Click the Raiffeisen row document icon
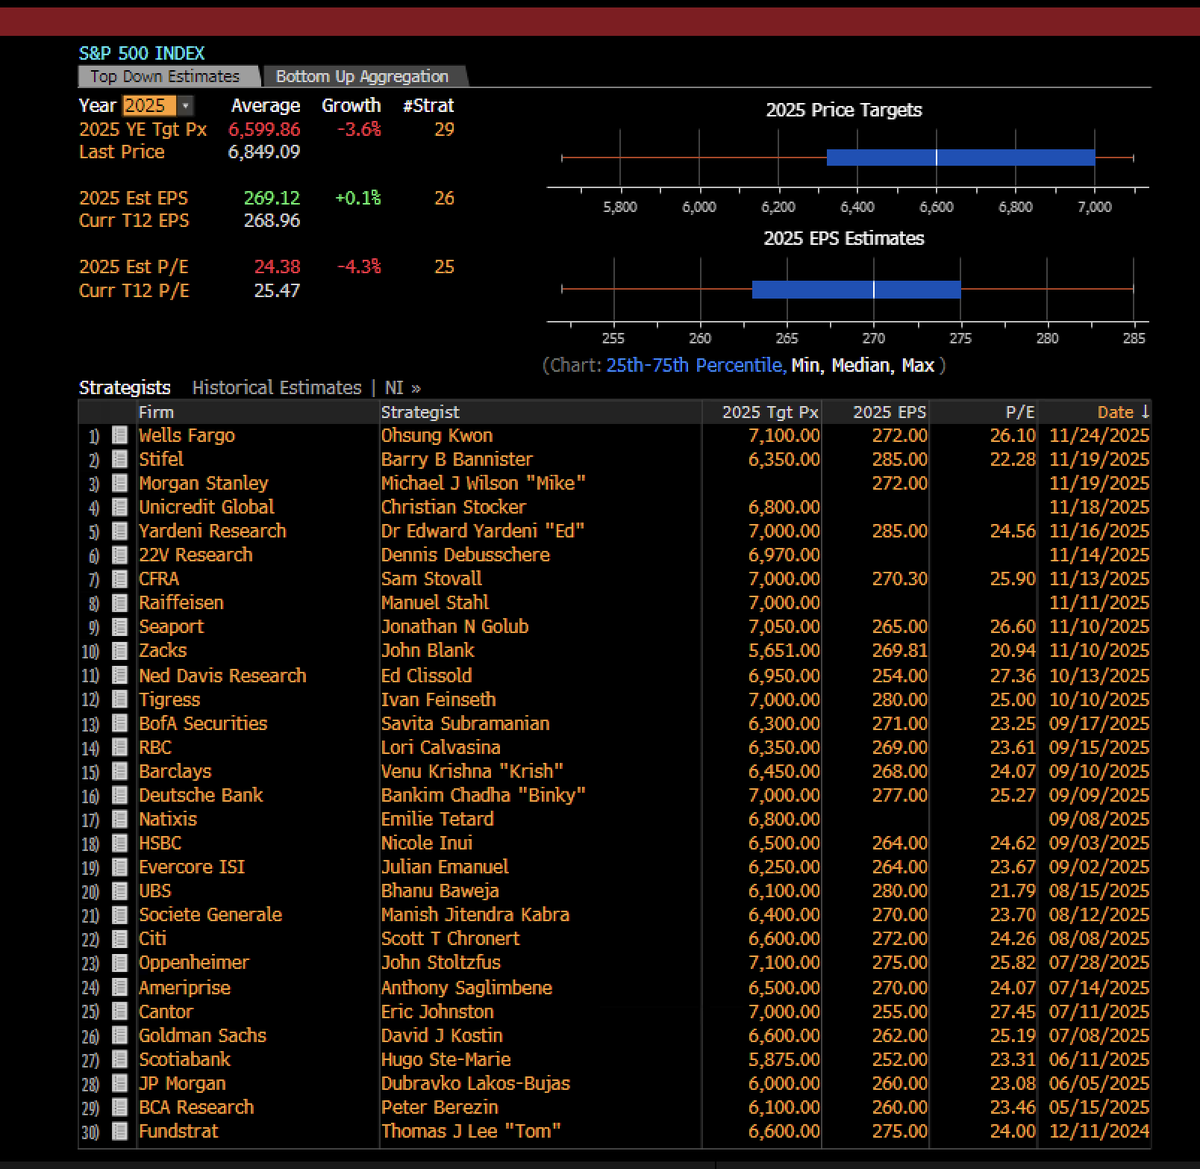Image resolution: width=1200 pixels, height=1169 pixels. pyautogui.click(x=120, y=603)
